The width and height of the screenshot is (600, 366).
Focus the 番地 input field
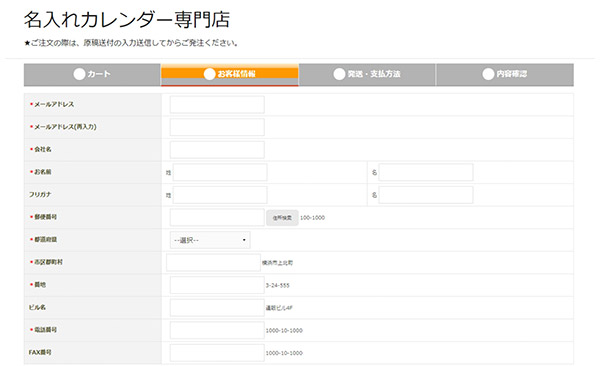click(217, 285)
